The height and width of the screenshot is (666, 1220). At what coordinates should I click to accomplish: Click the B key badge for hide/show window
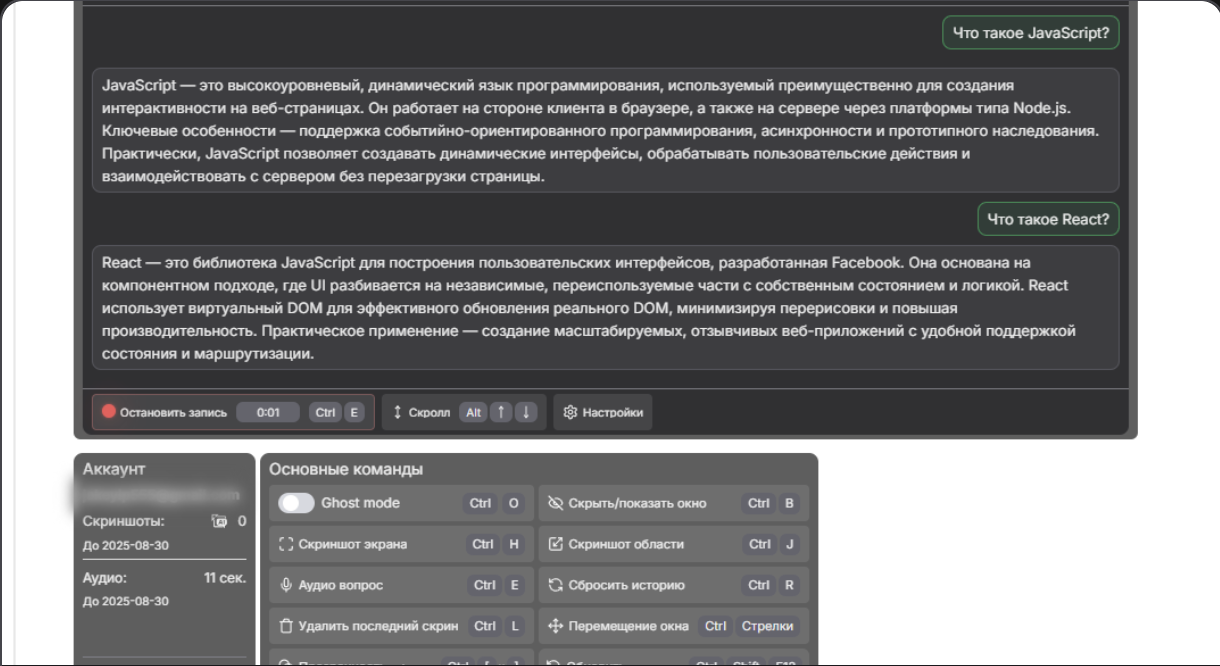tap(789, 503)
